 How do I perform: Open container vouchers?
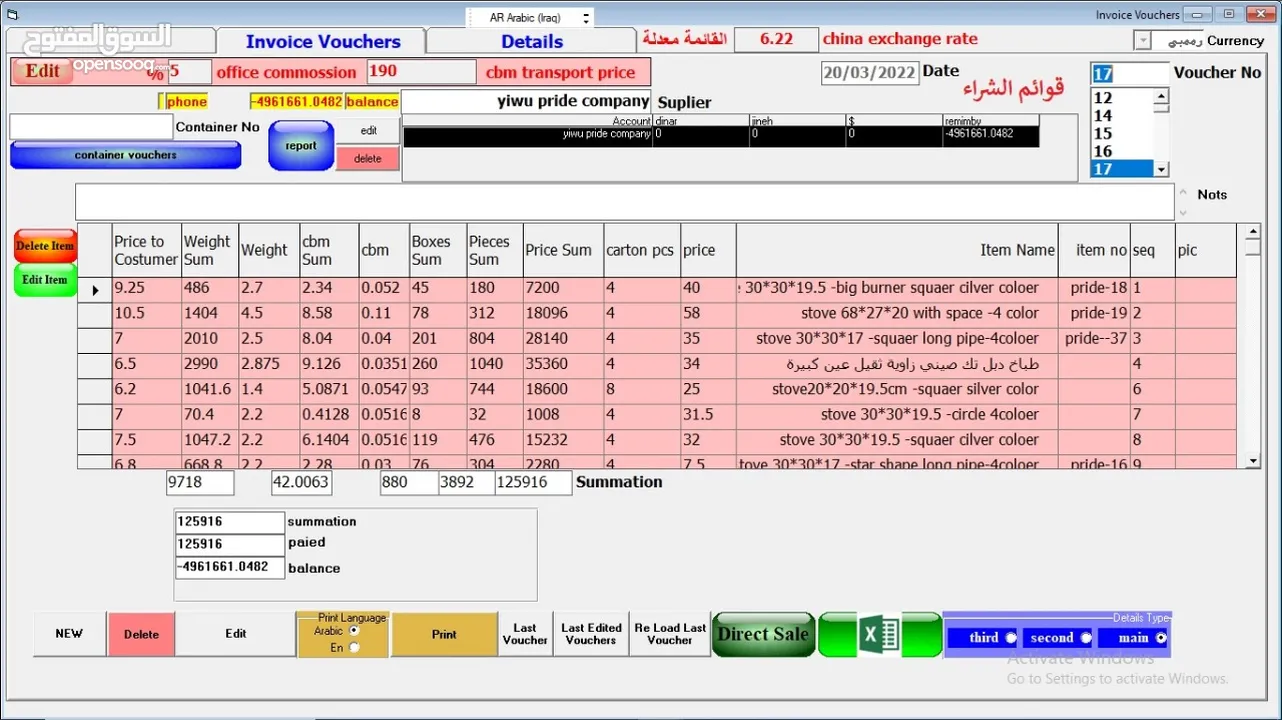(x=125, y=155)
